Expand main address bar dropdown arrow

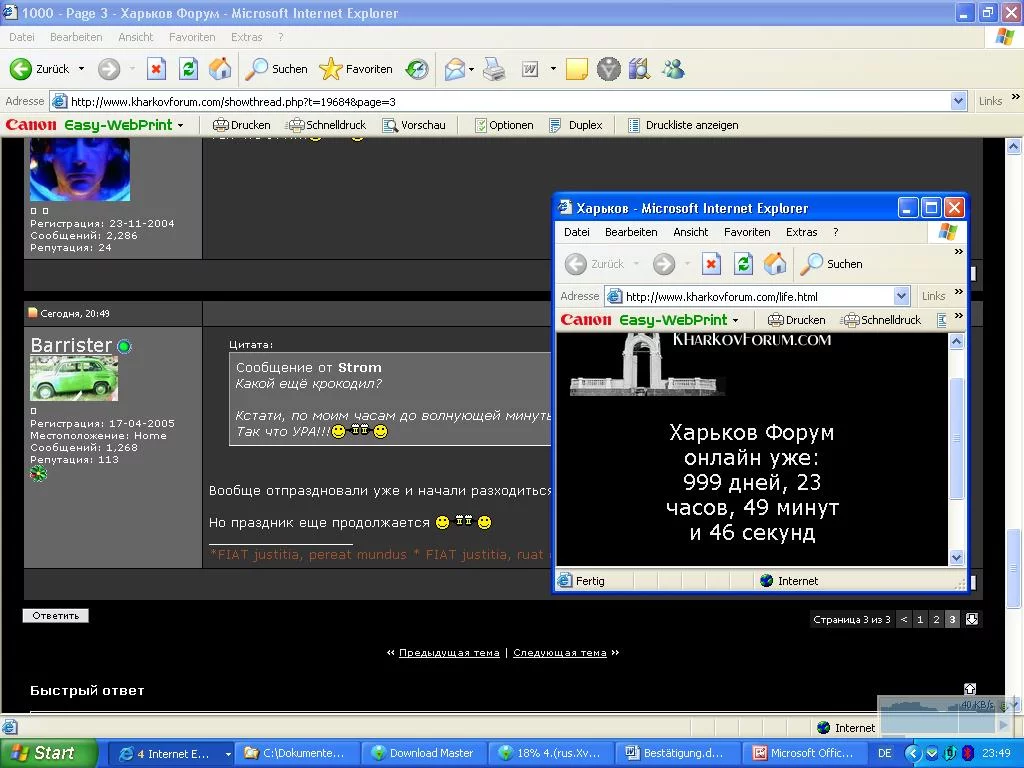[958, 101]
